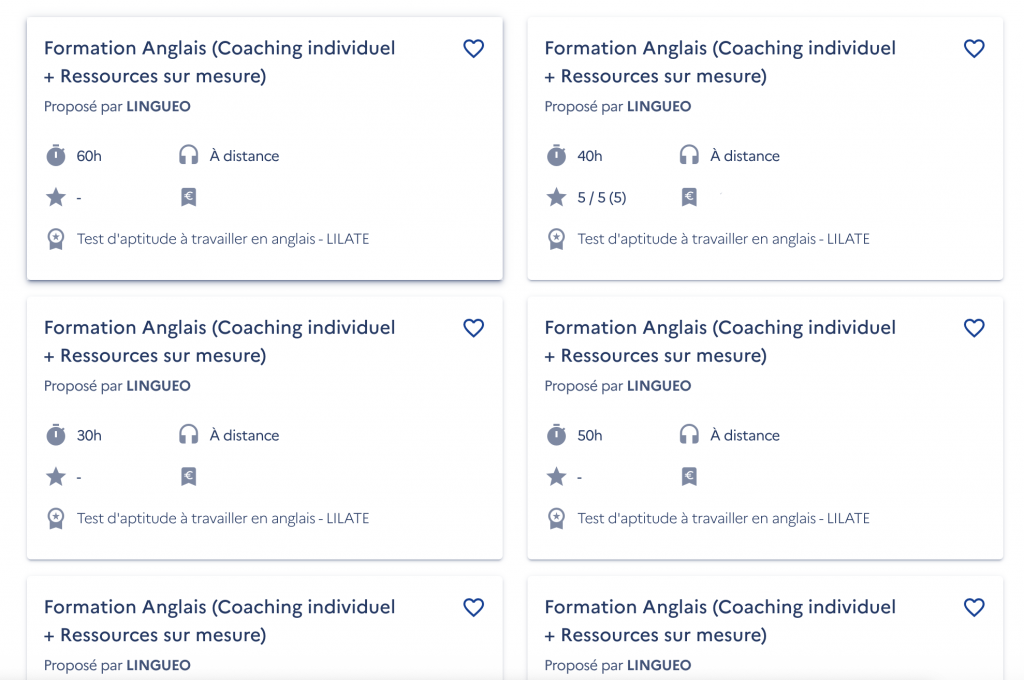Click the LINGUEO provider name in the 40h card

(x=659, y=106)
